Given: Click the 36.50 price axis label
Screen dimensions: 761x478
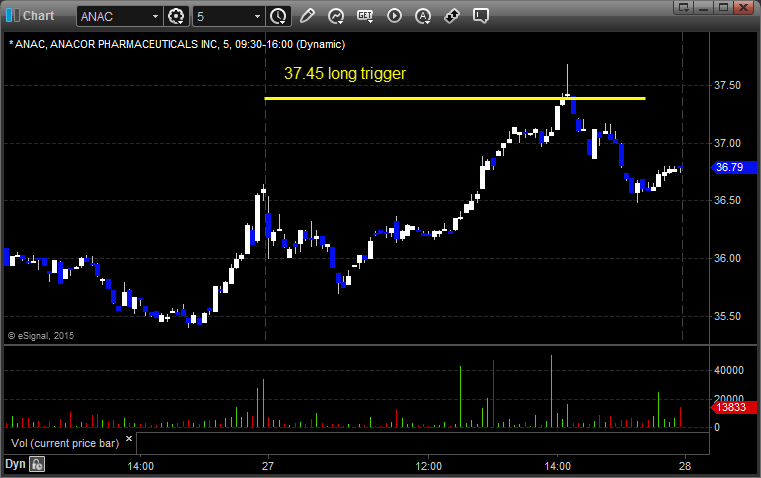Looking at the screenshot, I should (x=728, y=200).
